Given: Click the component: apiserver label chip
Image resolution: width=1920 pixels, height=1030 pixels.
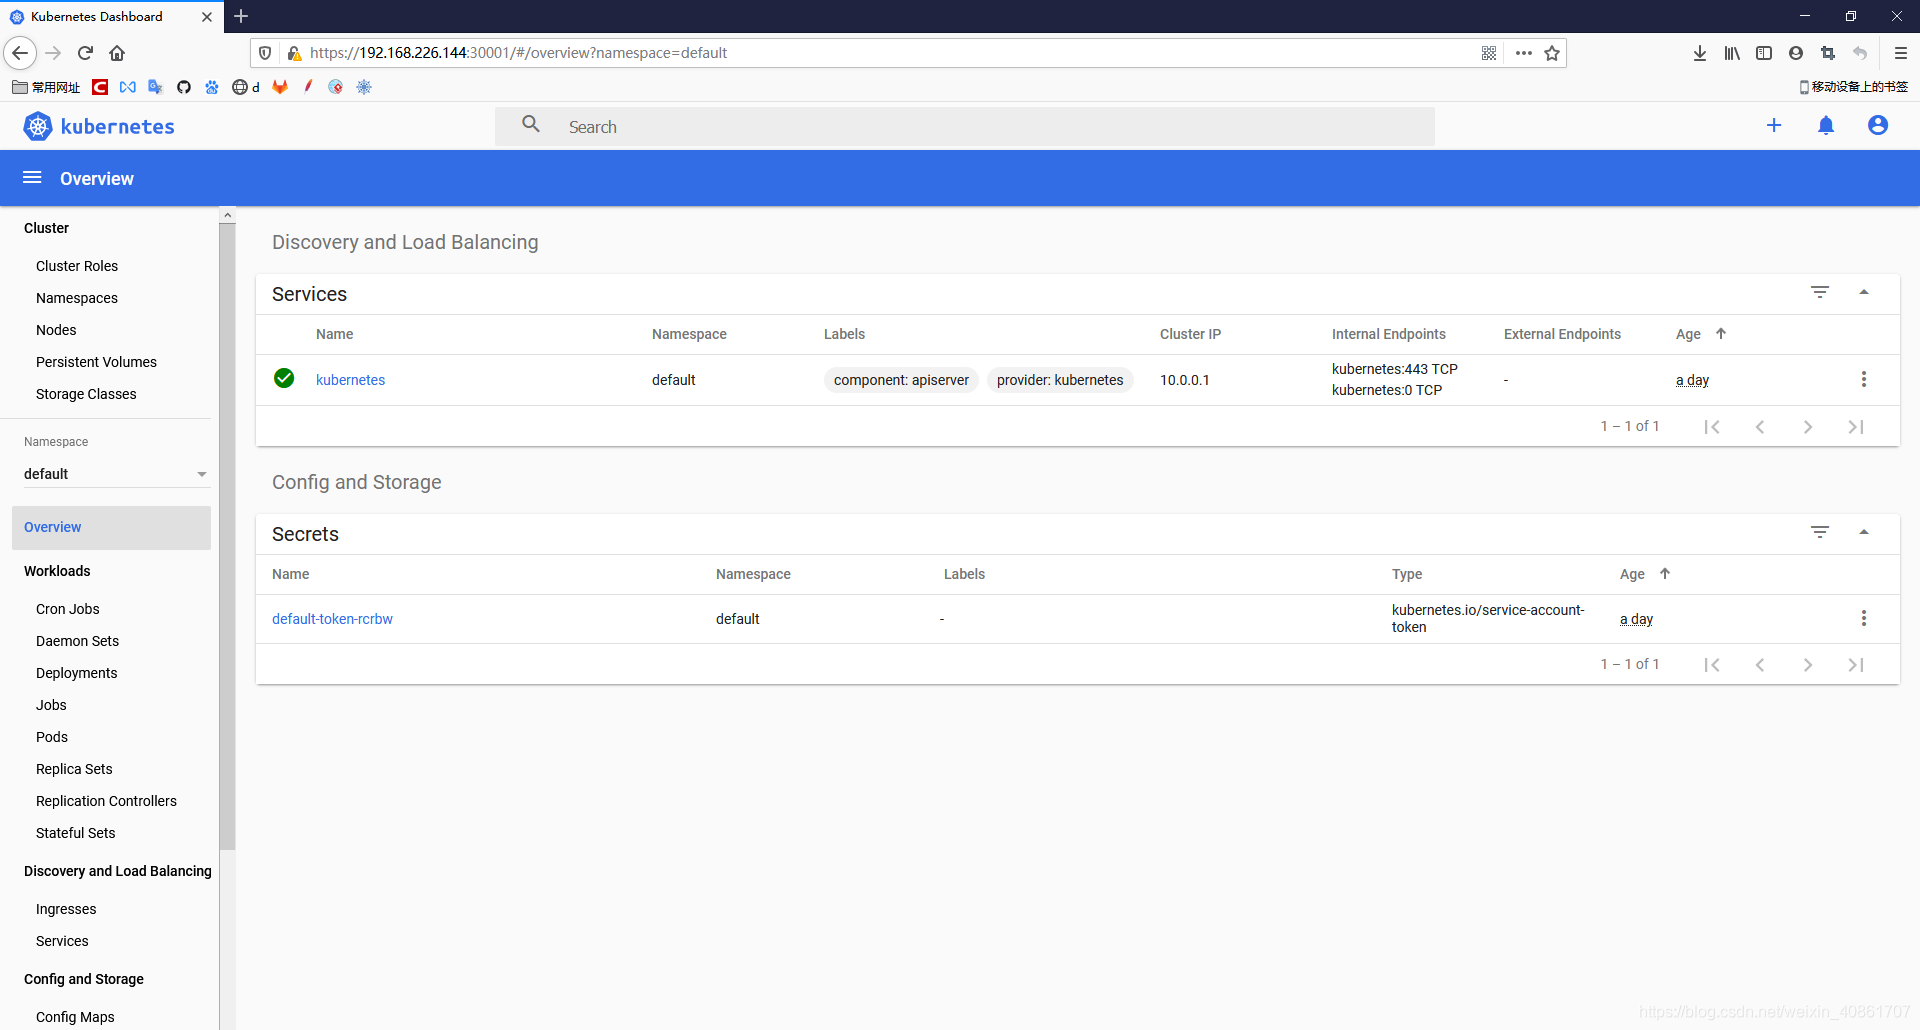Looking at the screenshot, I should [901, 380].
